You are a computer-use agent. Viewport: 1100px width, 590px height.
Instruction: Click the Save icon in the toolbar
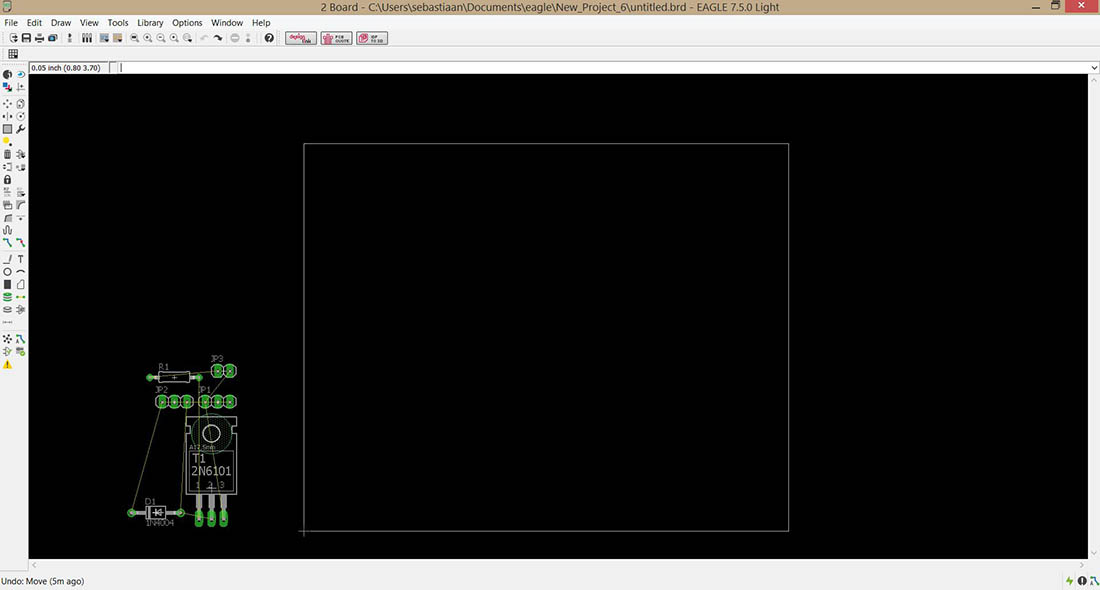[26, 38]
